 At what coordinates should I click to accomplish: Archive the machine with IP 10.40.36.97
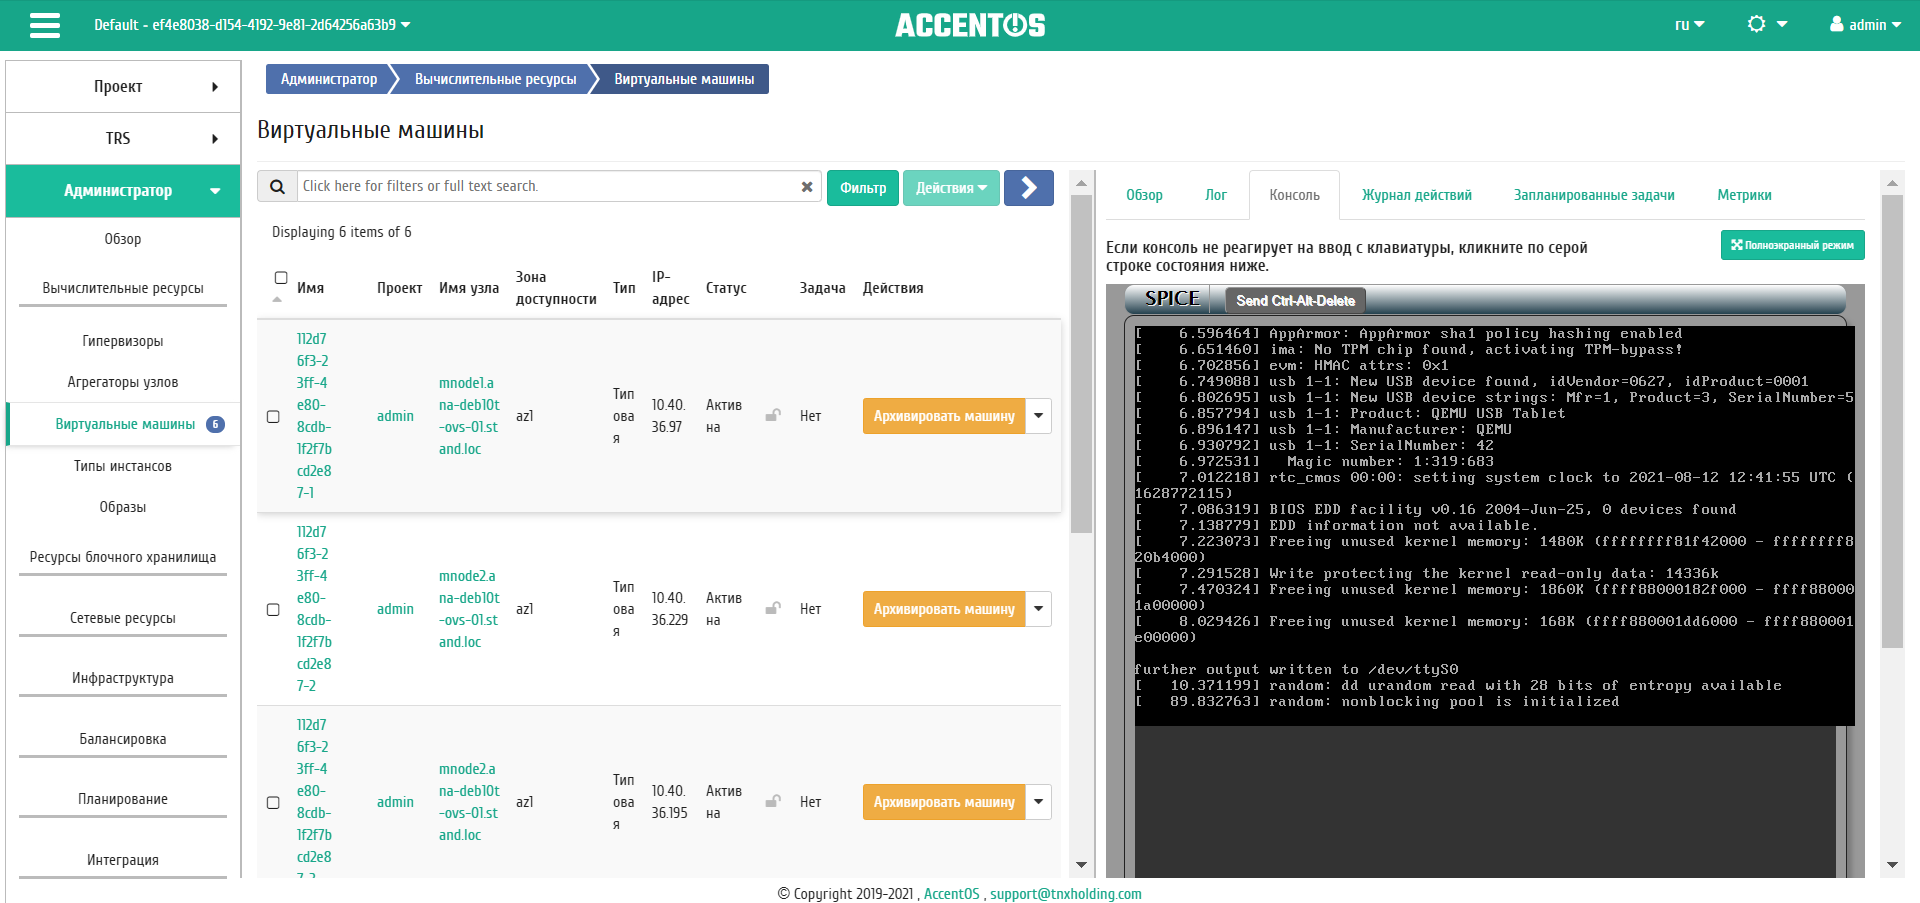[x=944, y=416]
